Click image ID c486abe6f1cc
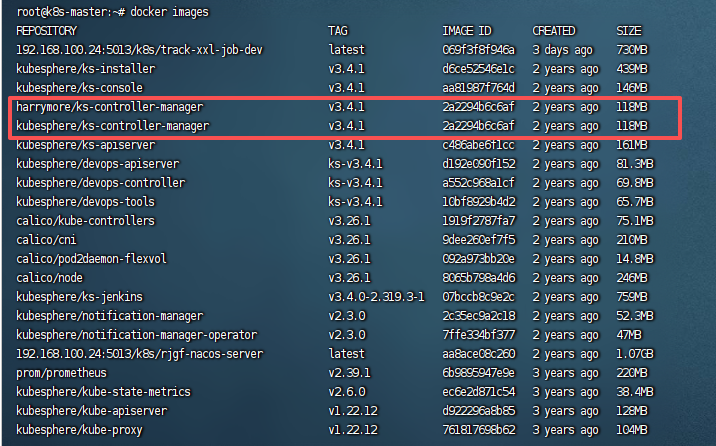Image resolution: width=716 pixels, height=446 pixels. pos(478,145)
